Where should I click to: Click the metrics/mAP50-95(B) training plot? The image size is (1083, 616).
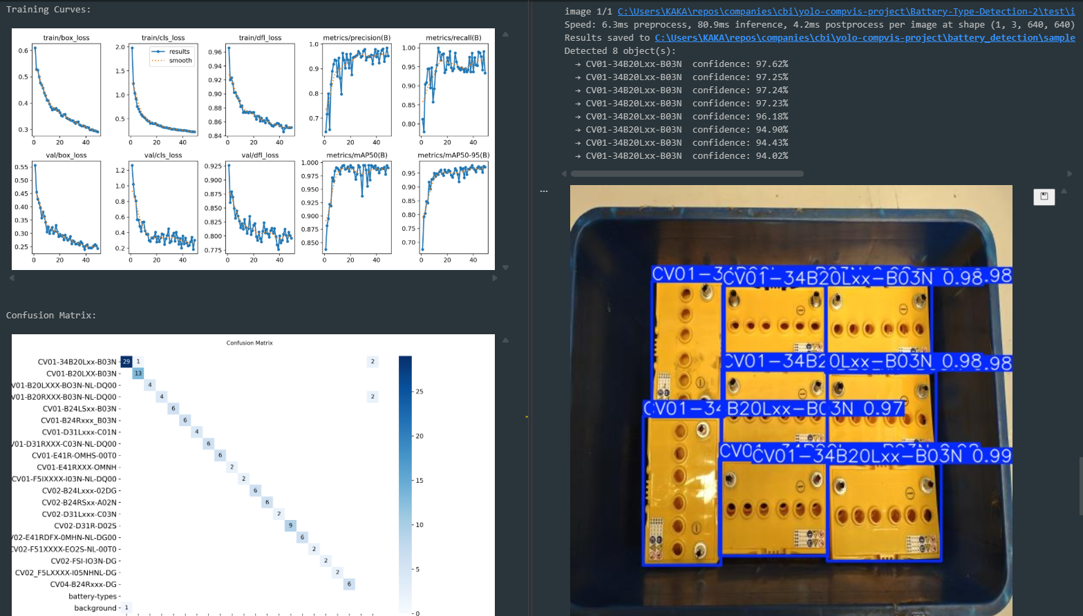453,206
